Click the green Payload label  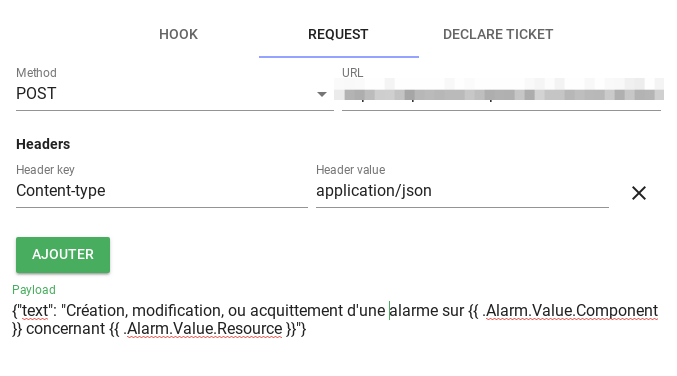tap(34, 290)
